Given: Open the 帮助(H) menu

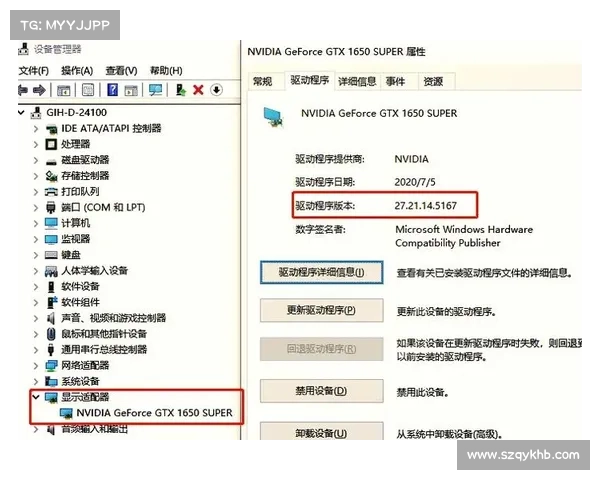Looking at the screenshot, I should pyautogui.click(x=166, y=71).
